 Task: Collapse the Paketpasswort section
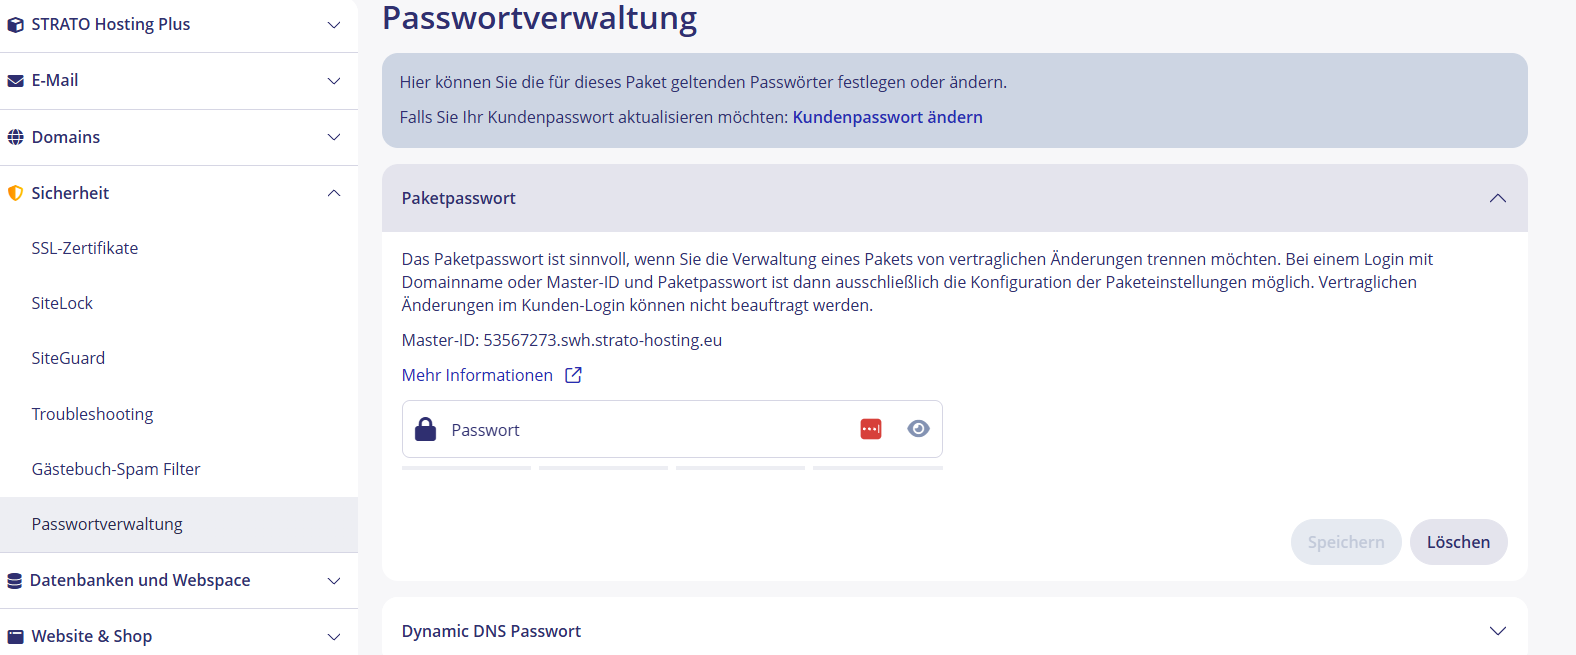click(1497, 198)
